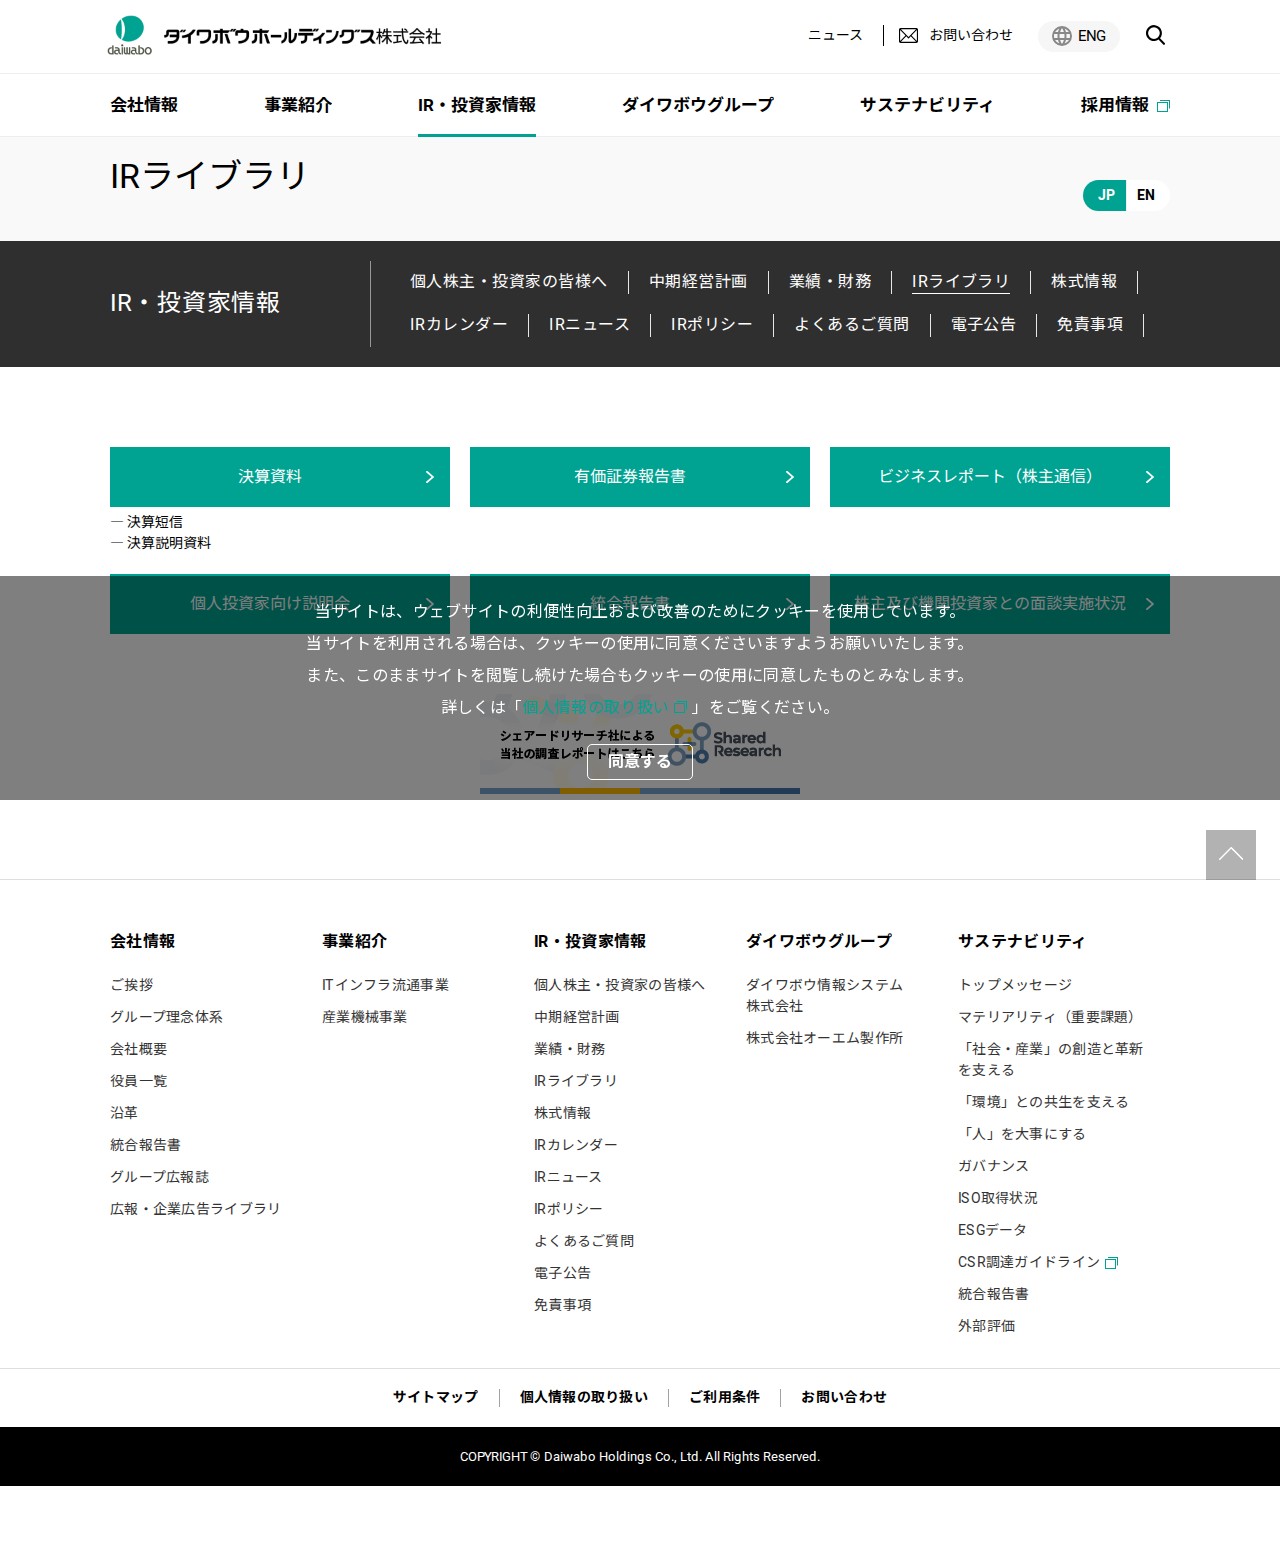1280x1563 pixels.
Task: Open IRニュース in dark submenu
Action: tap(589, 325)
